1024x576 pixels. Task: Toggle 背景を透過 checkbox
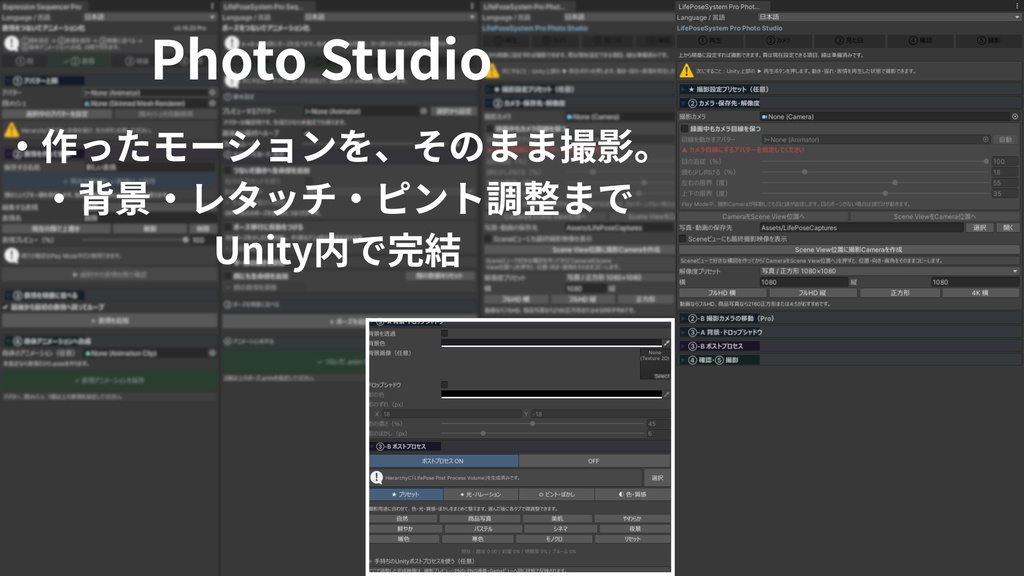tap(445, 333)
